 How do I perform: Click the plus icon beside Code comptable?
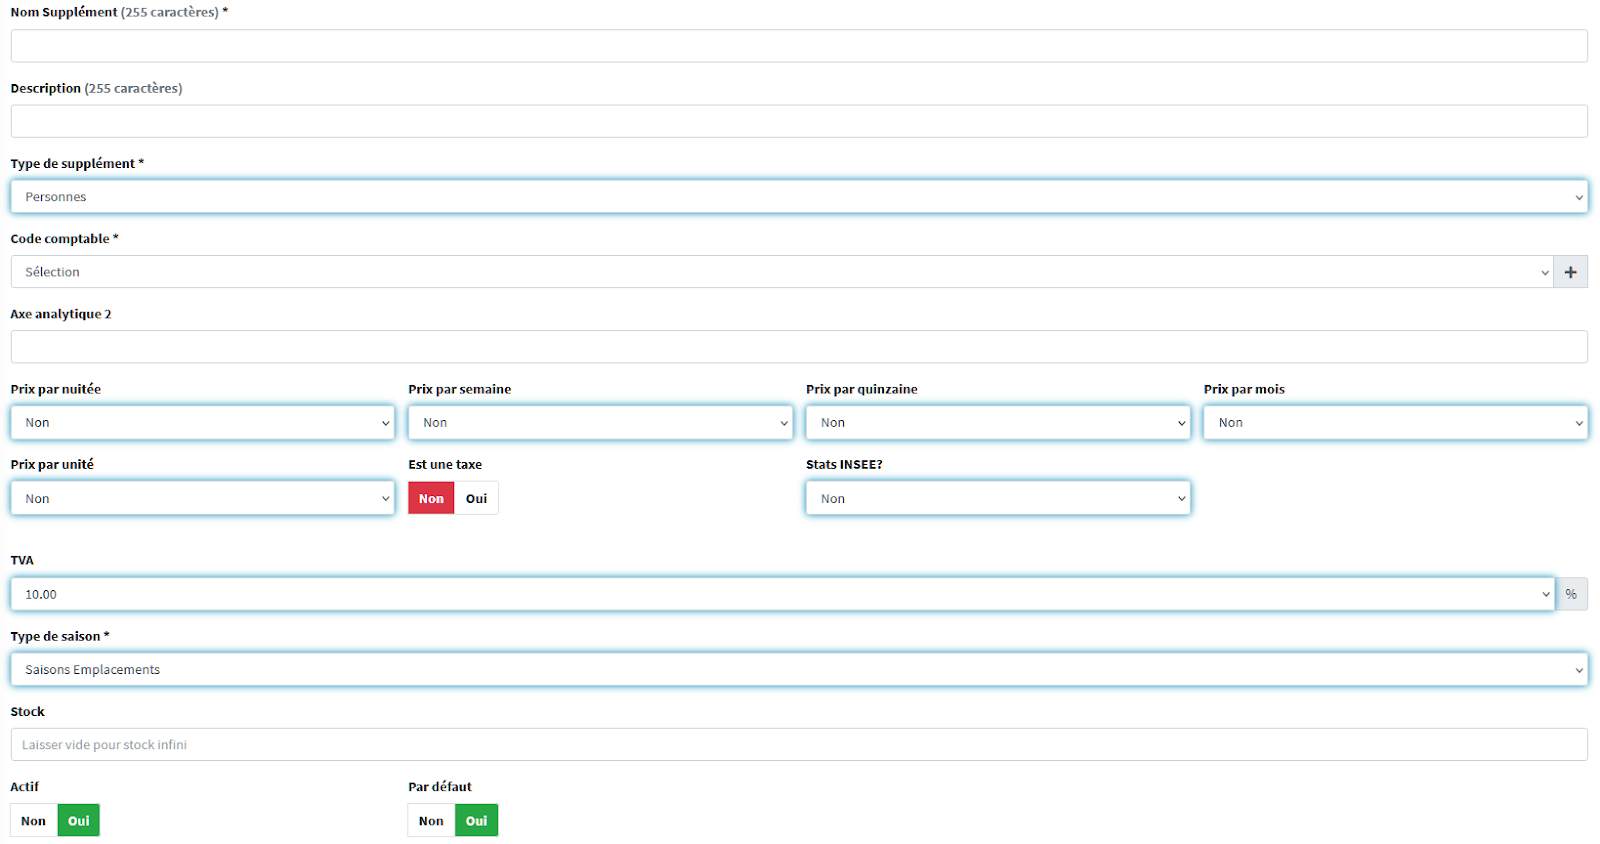1570,272
